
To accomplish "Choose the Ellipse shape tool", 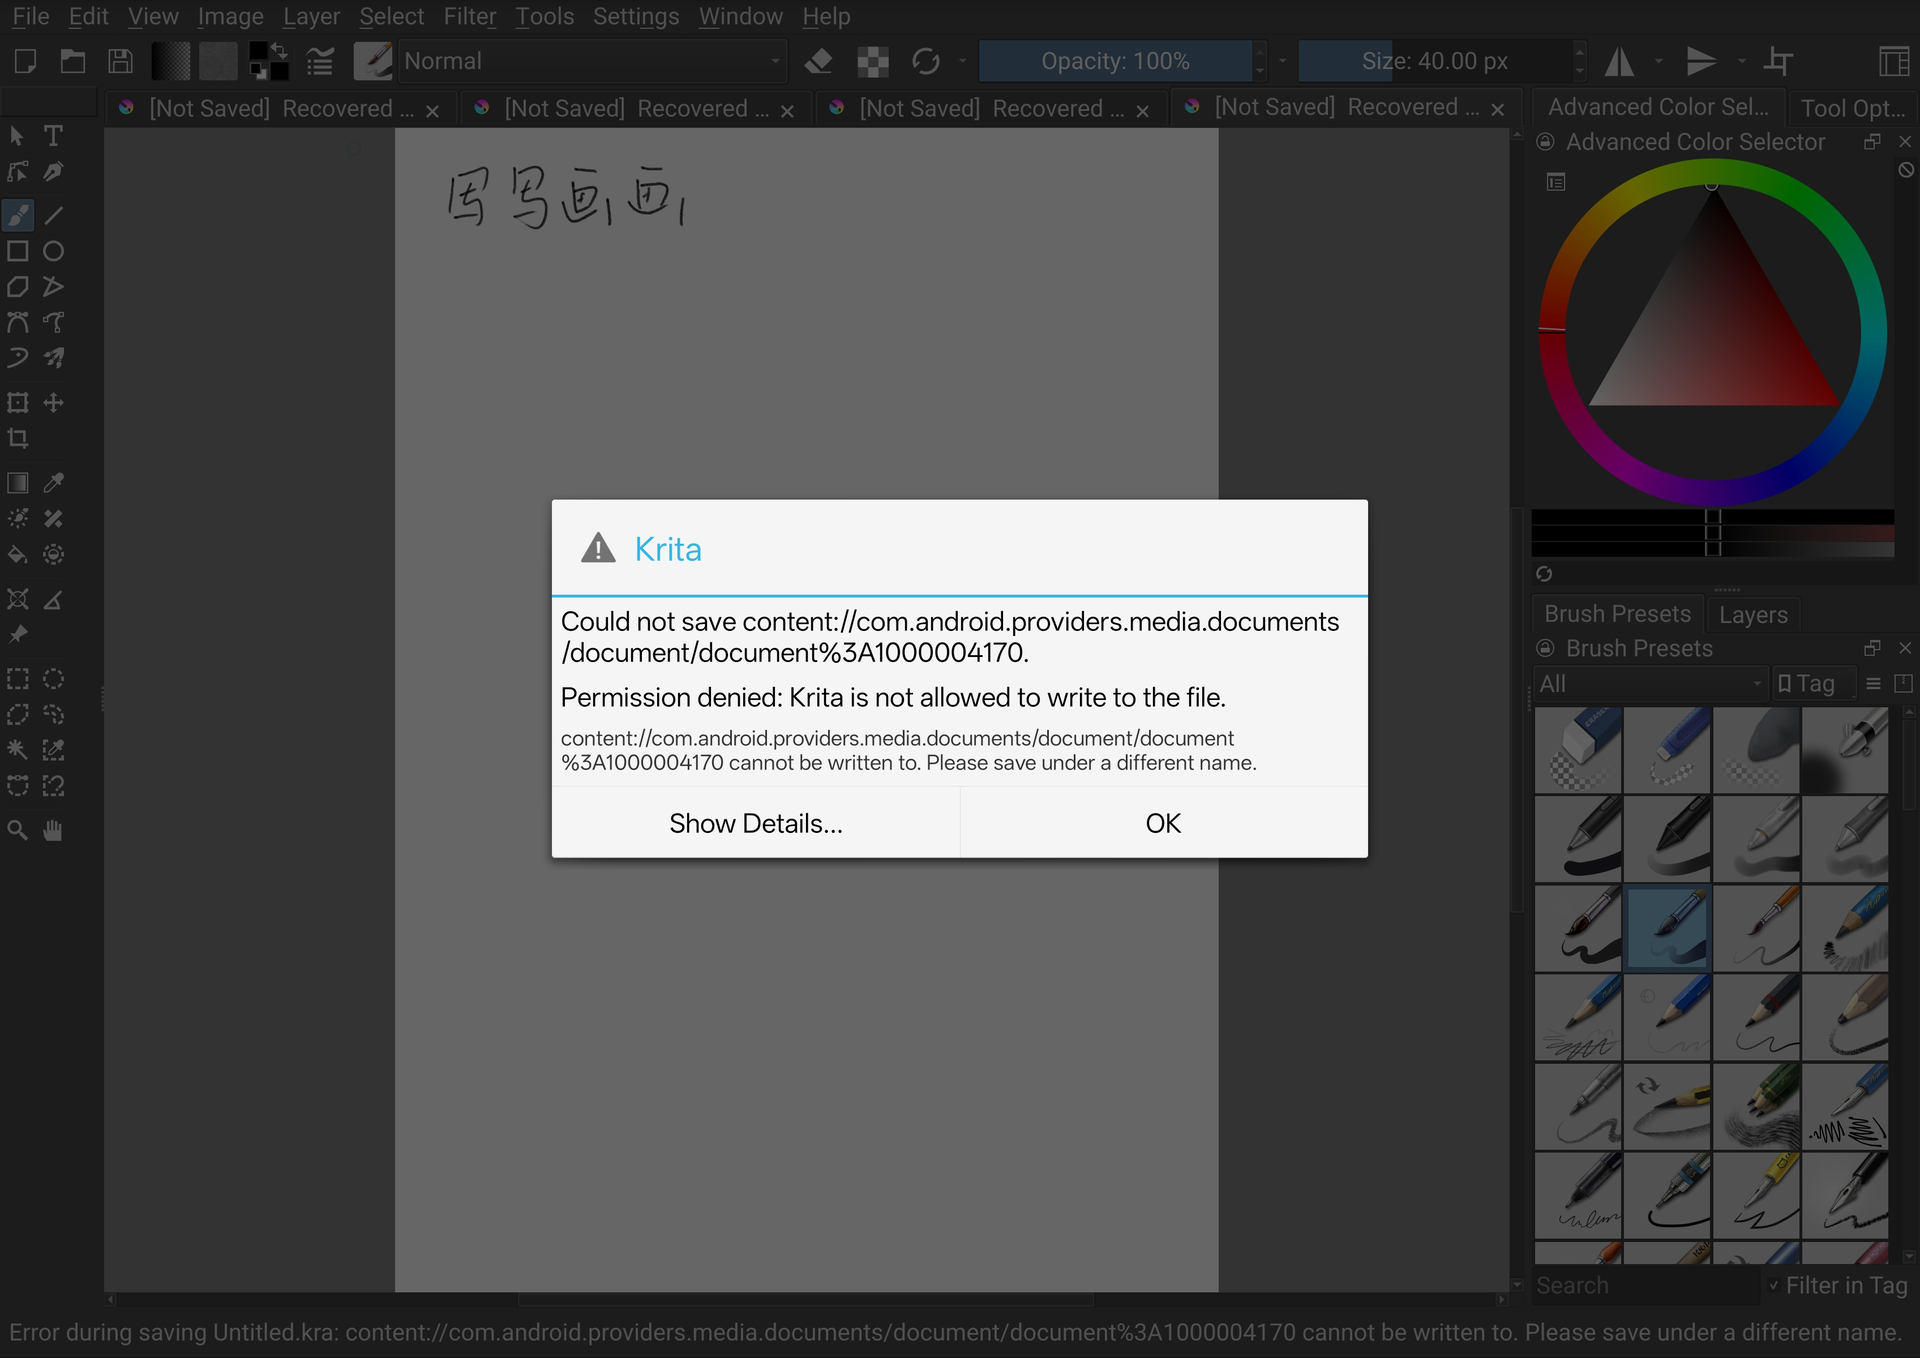I will tap(54, 251).
